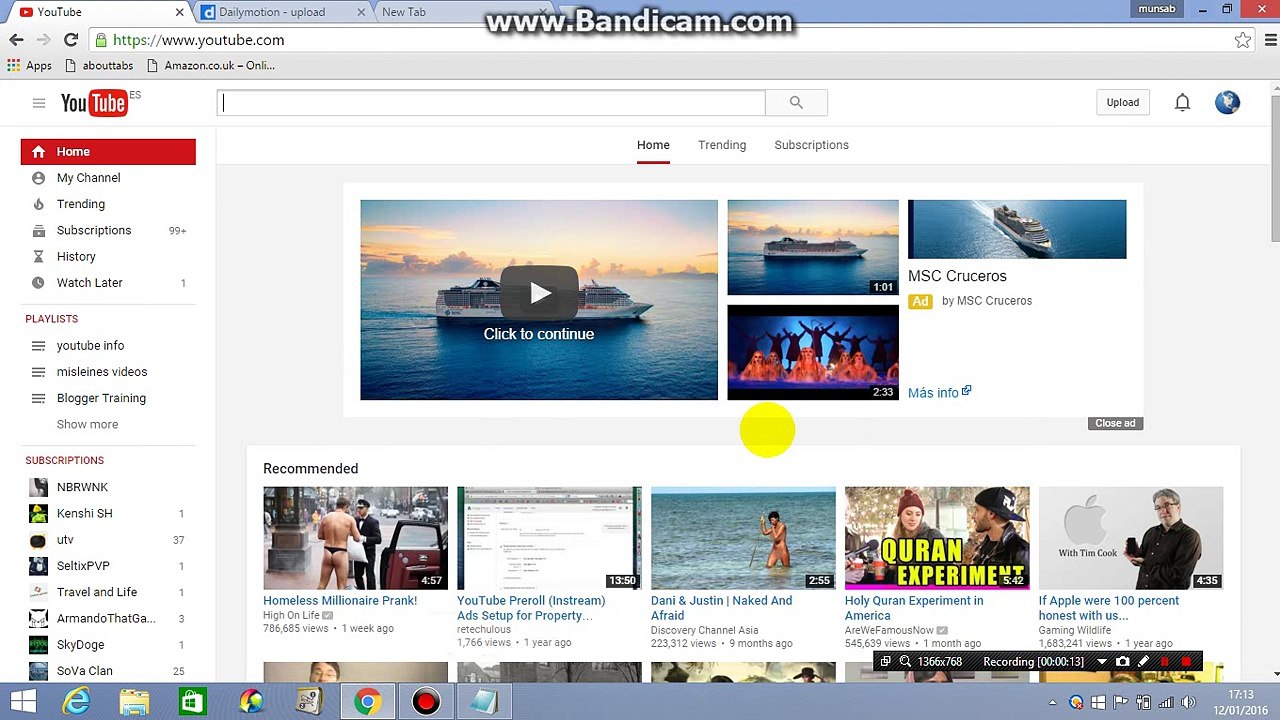This screenshot has width=1280, height=720.
Task: Open Subscriptions in the sidebar
Action: coord(108,230)
